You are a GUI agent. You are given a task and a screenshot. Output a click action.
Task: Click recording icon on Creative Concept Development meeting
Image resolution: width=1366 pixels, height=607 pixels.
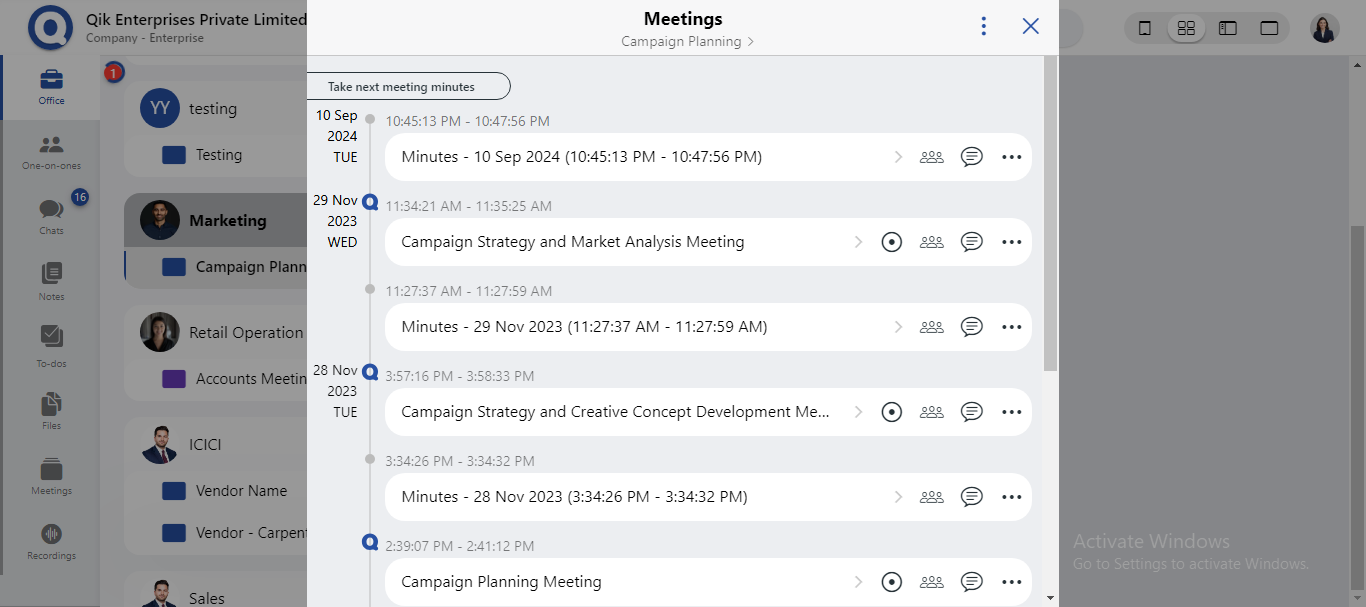point(892,412)
